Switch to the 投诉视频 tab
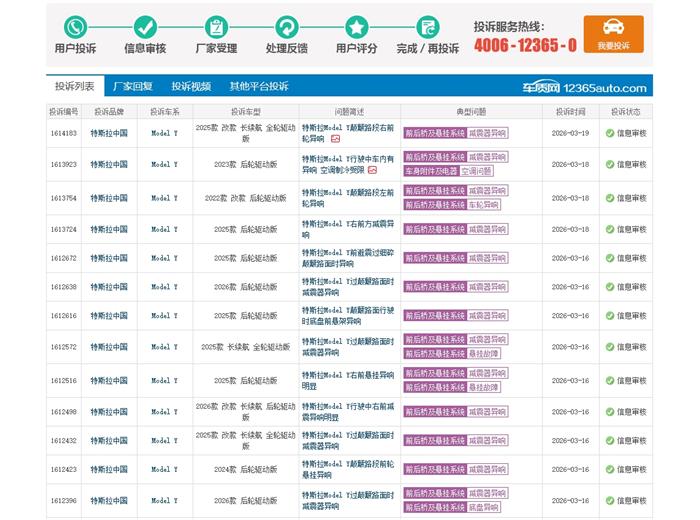700x520 pixels. click(191, 87)
